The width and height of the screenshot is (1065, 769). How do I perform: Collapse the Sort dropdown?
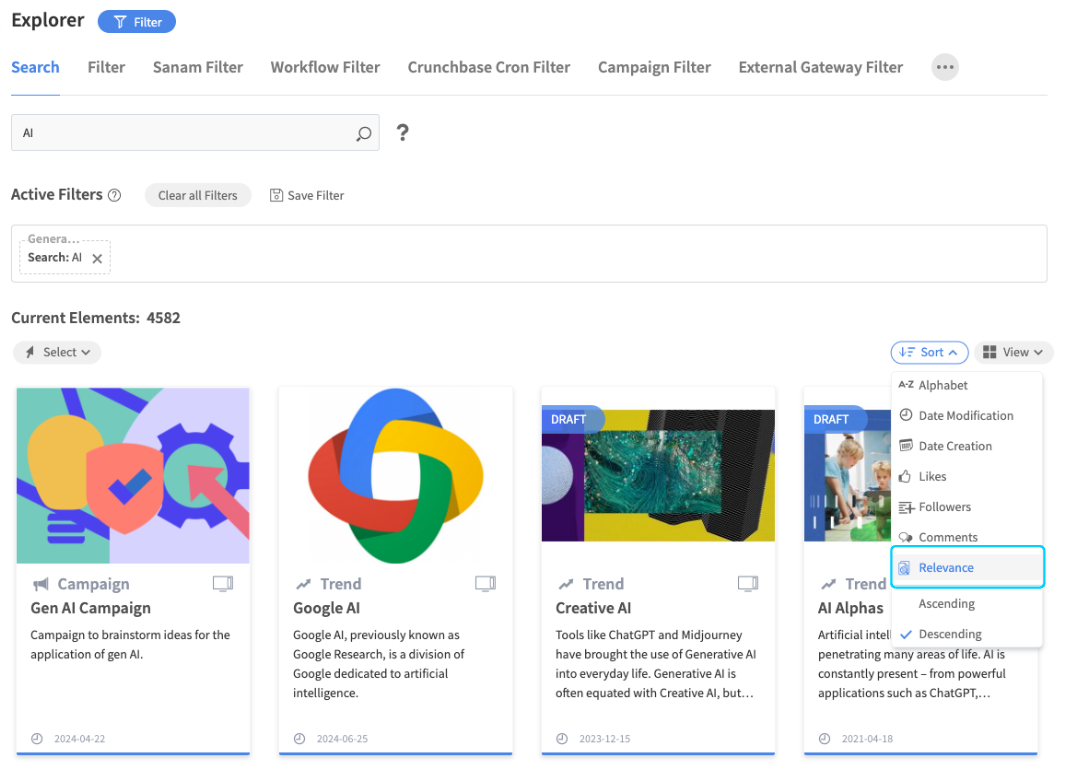(x=929, y=352)
